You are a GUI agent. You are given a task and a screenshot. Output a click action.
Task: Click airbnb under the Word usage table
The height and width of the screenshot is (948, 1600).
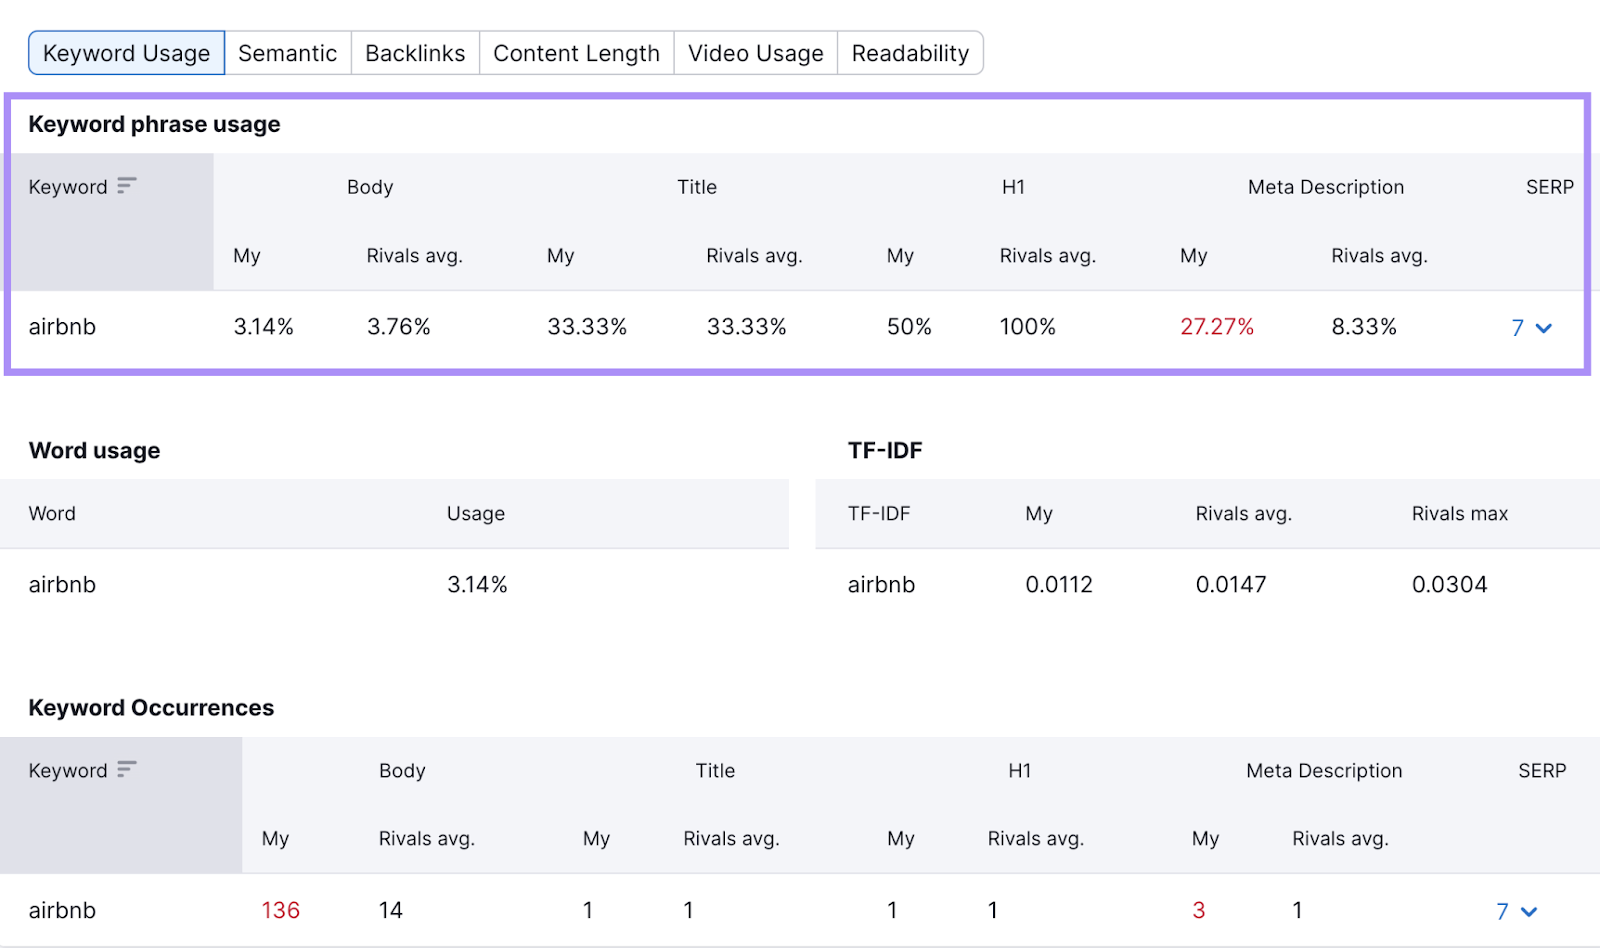pos(62,584)
